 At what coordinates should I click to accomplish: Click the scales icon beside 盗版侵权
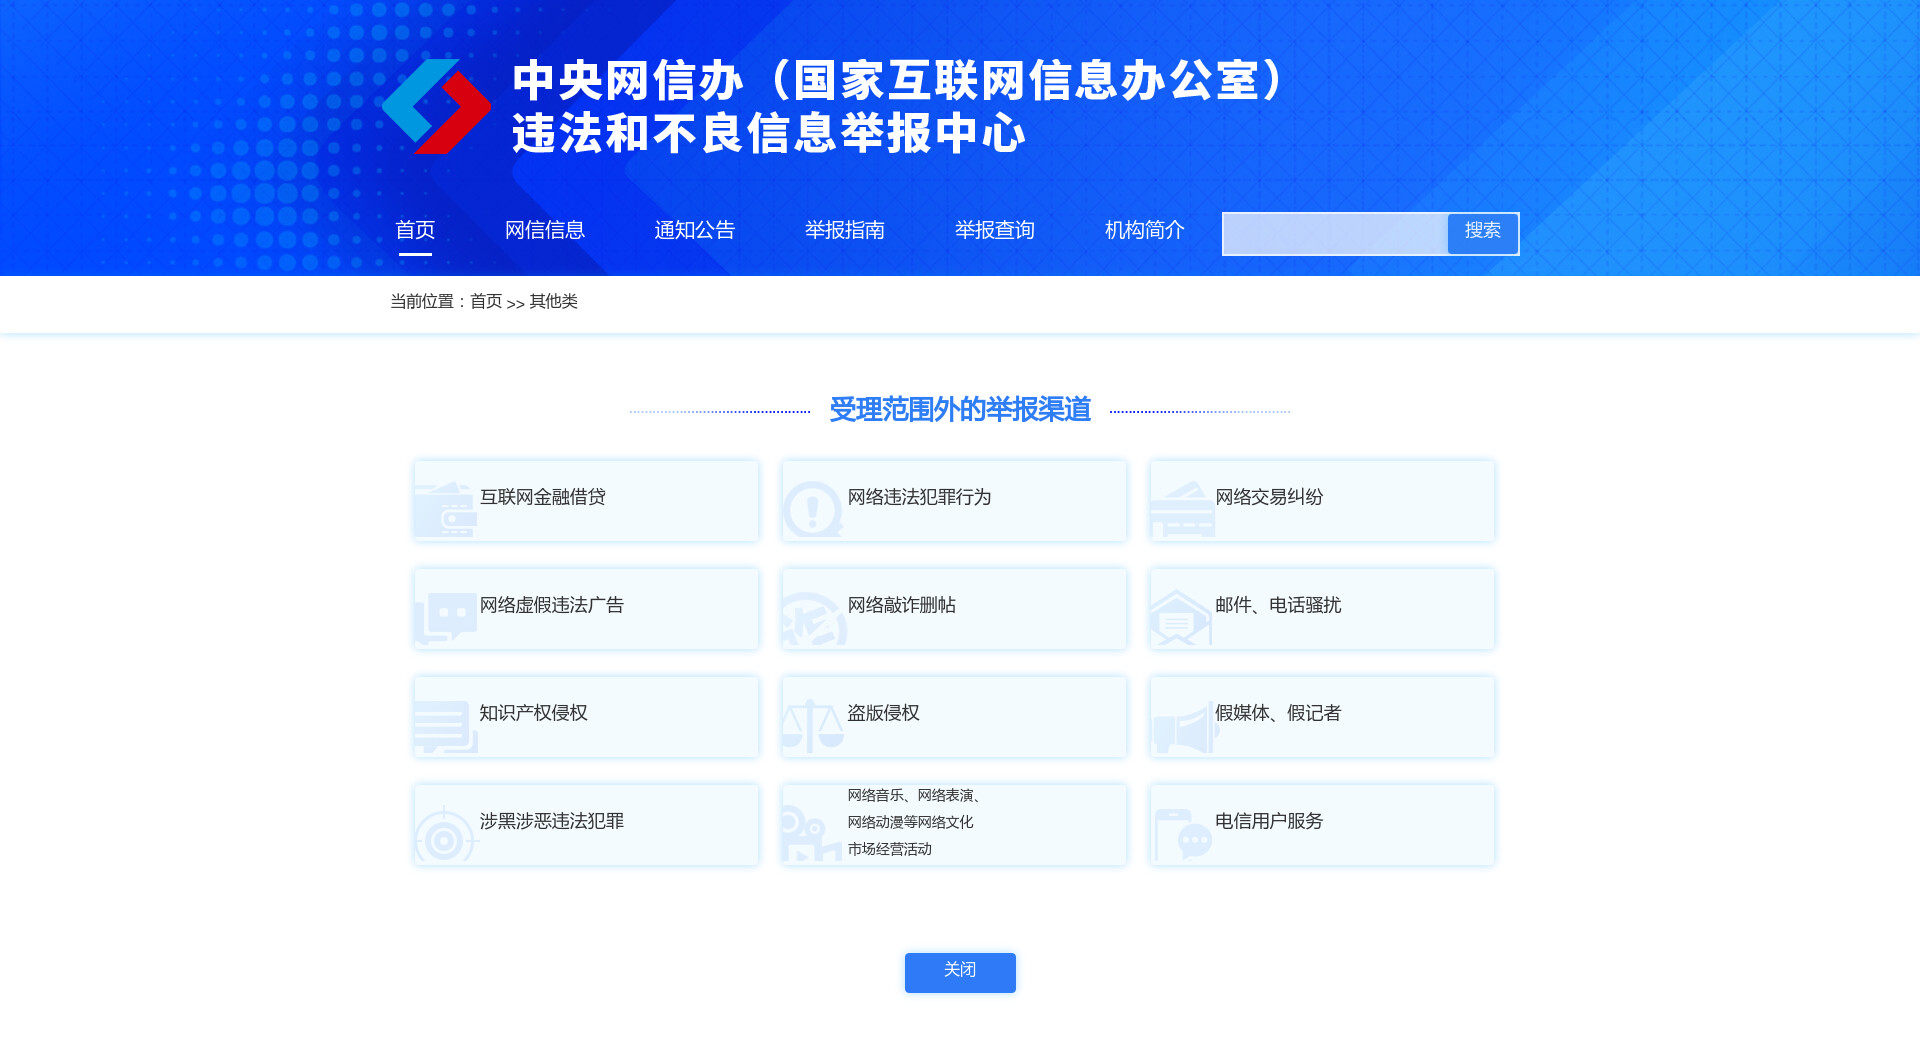pyautogui.click(x=813, y=726)
